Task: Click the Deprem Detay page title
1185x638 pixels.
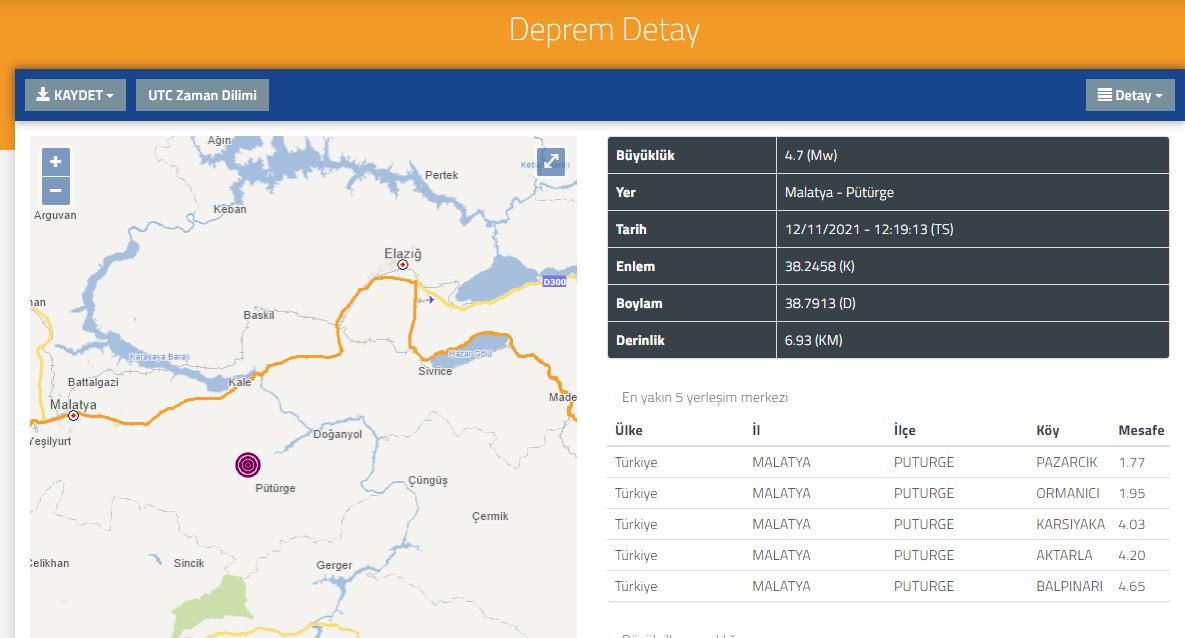Action: tap(604, 30)
